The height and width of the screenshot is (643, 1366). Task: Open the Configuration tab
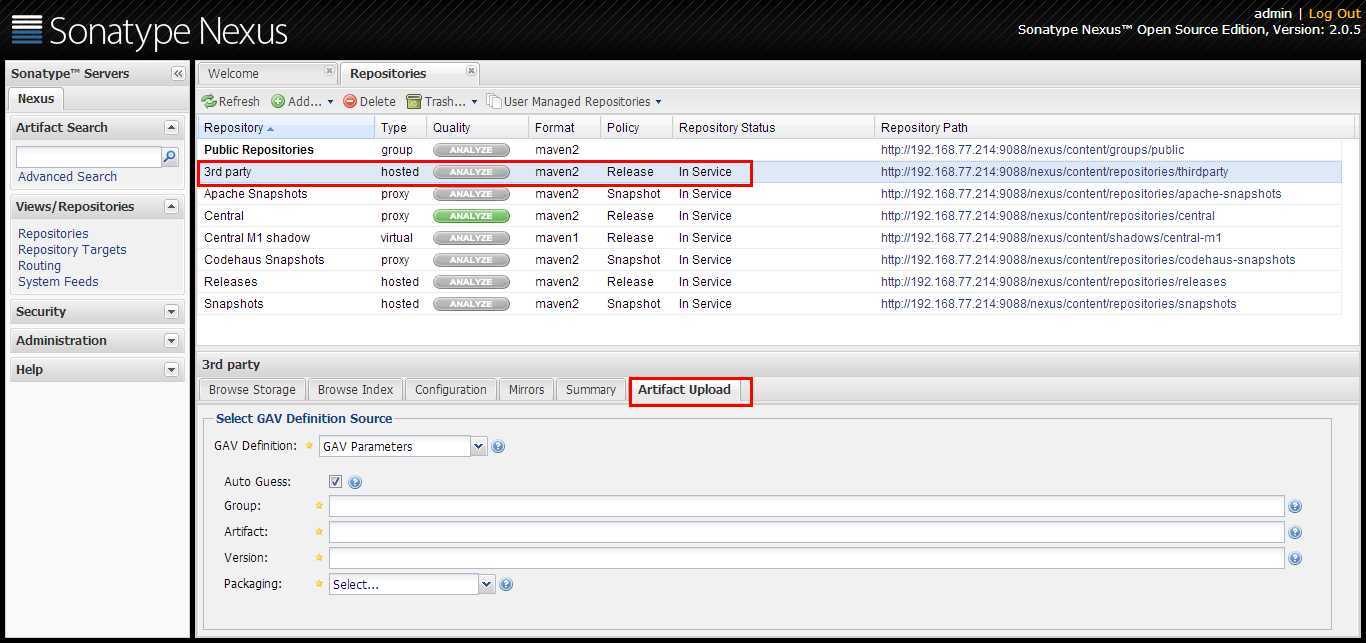450,390
